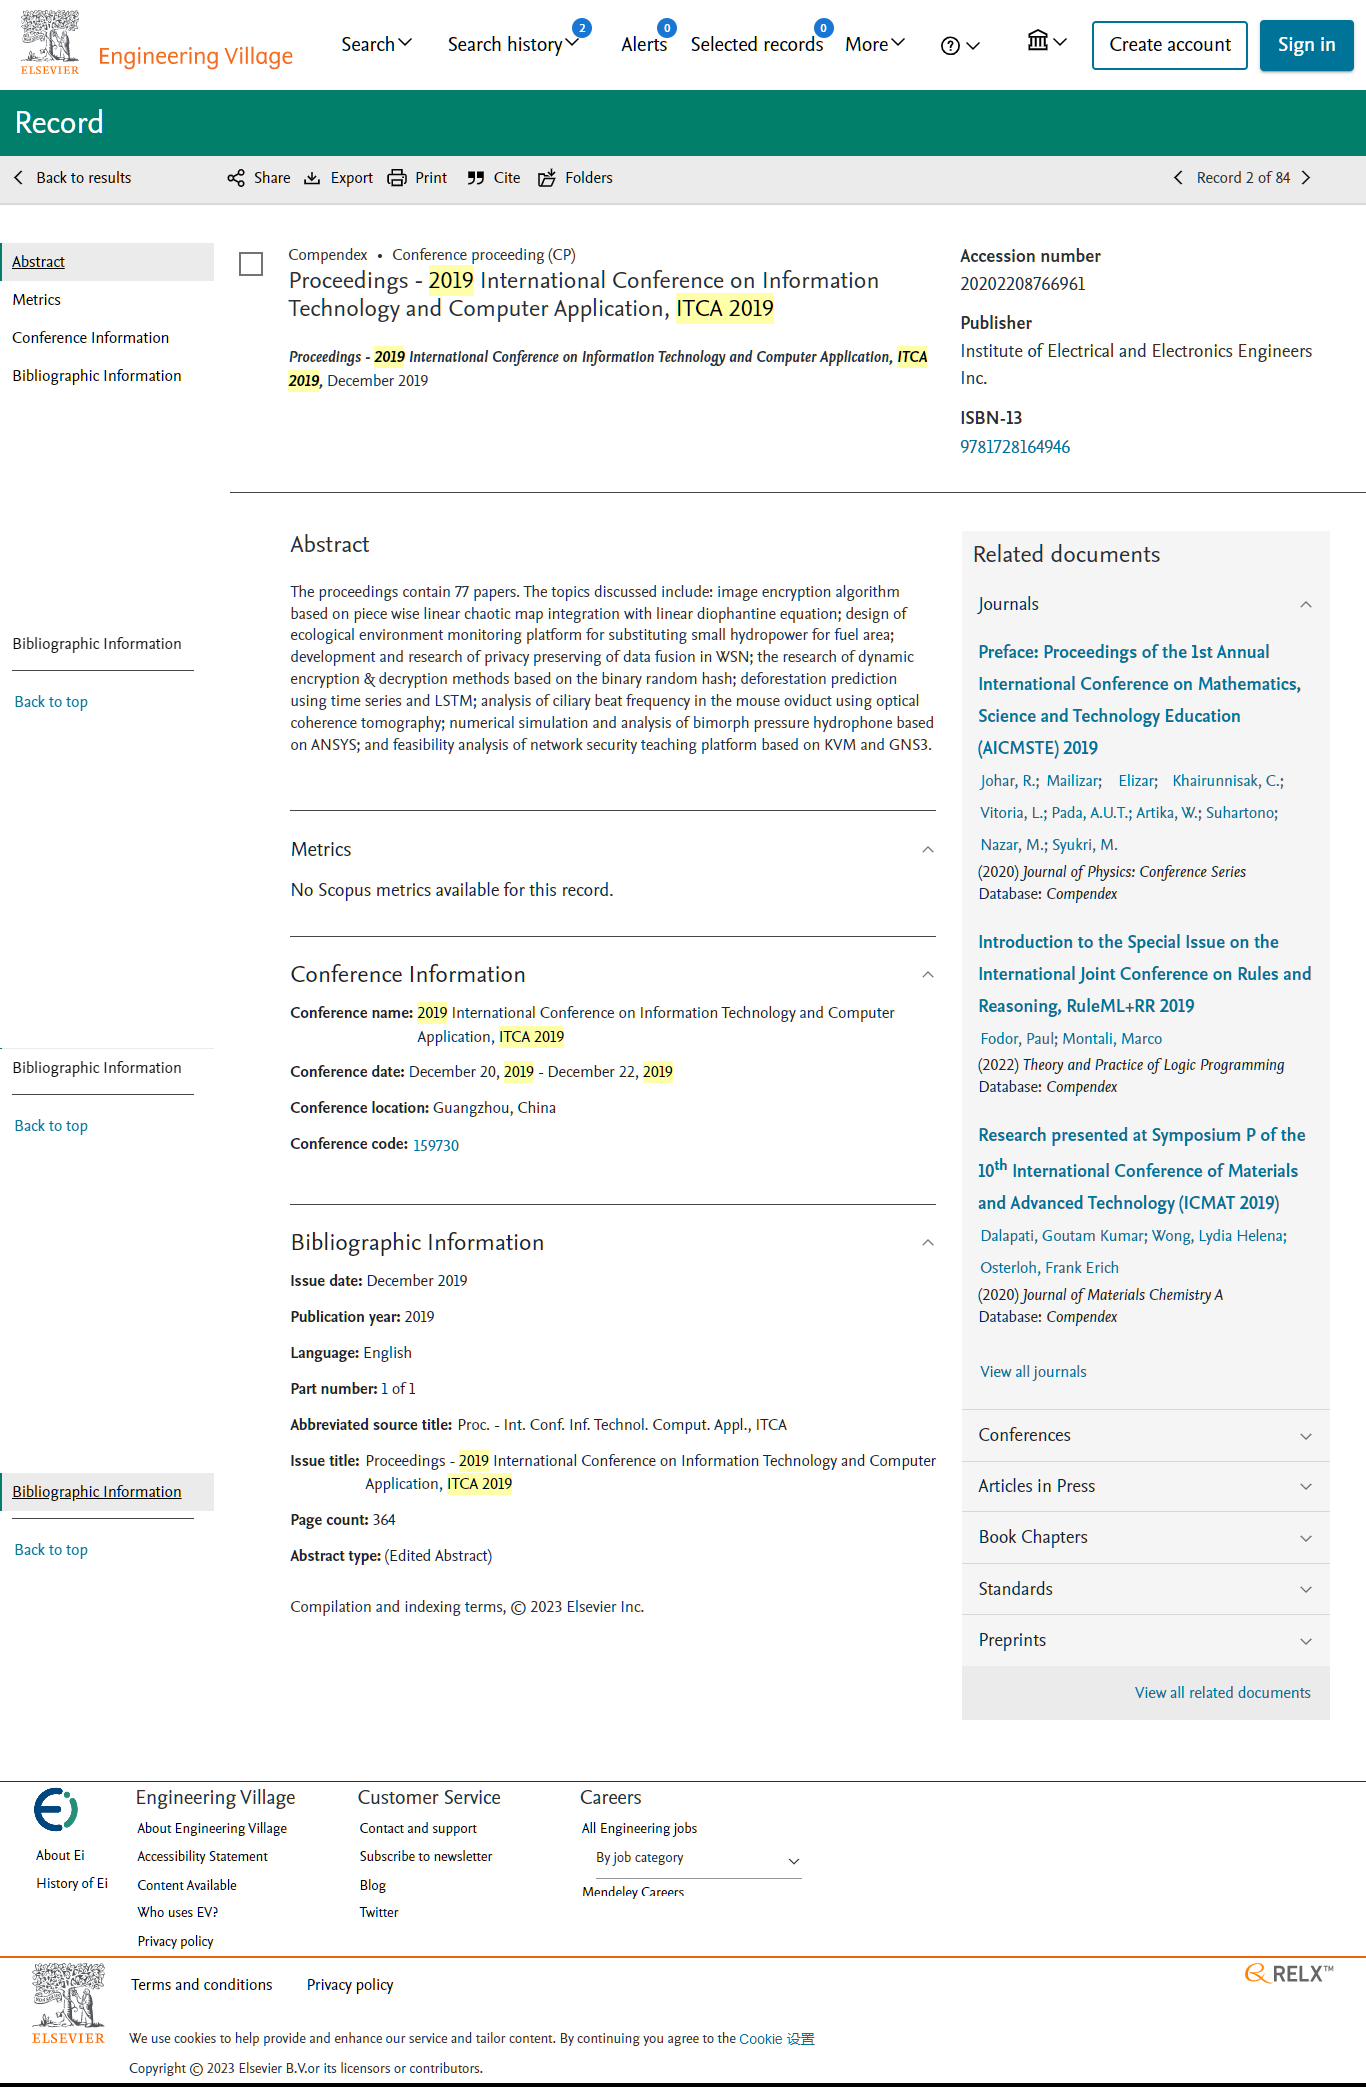Go to next record arrow
The width and height of the screenshot is (1366, 2087).
click(1306, 178)
